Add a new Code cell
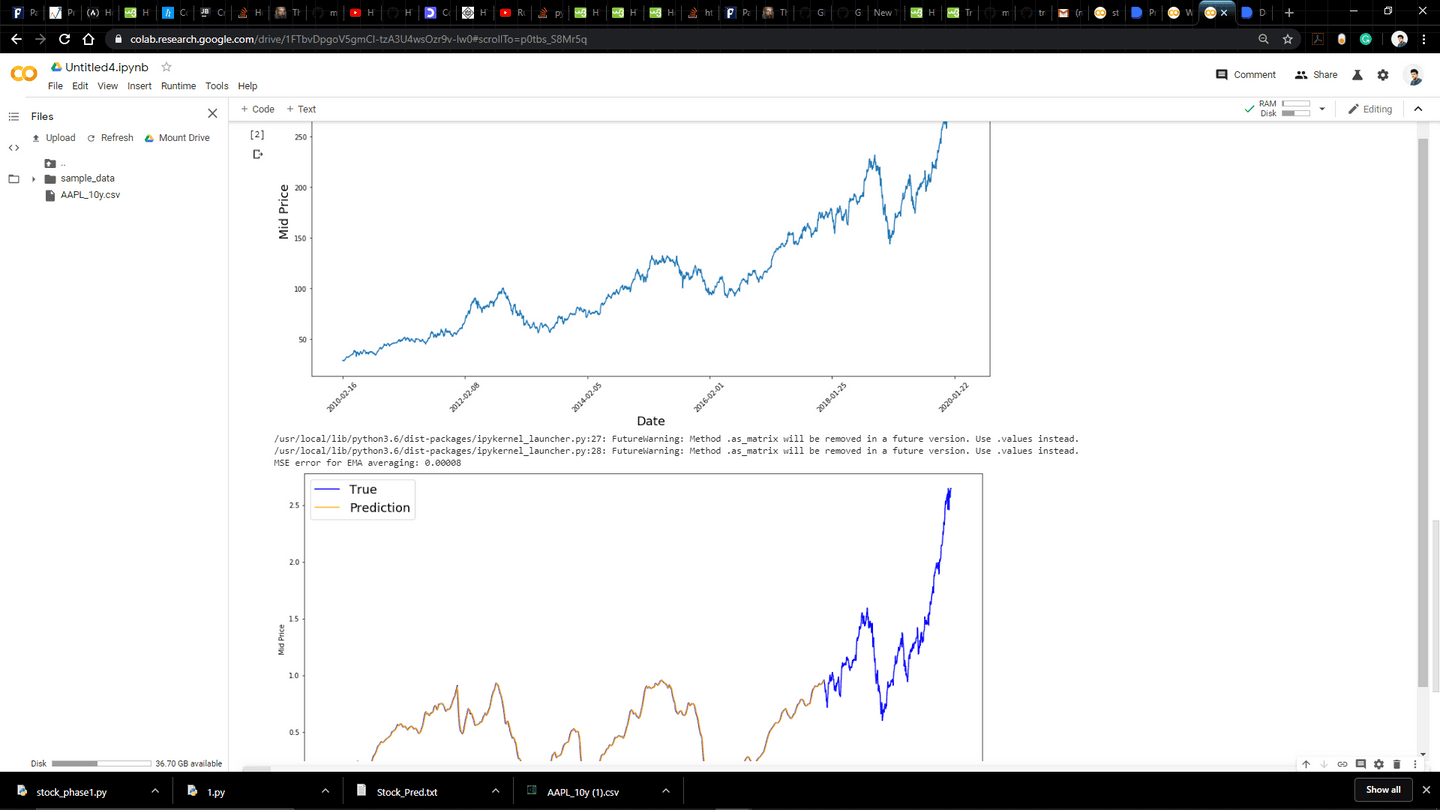Viewport: 1440px width, 810px height. click(x=257, y=109)
